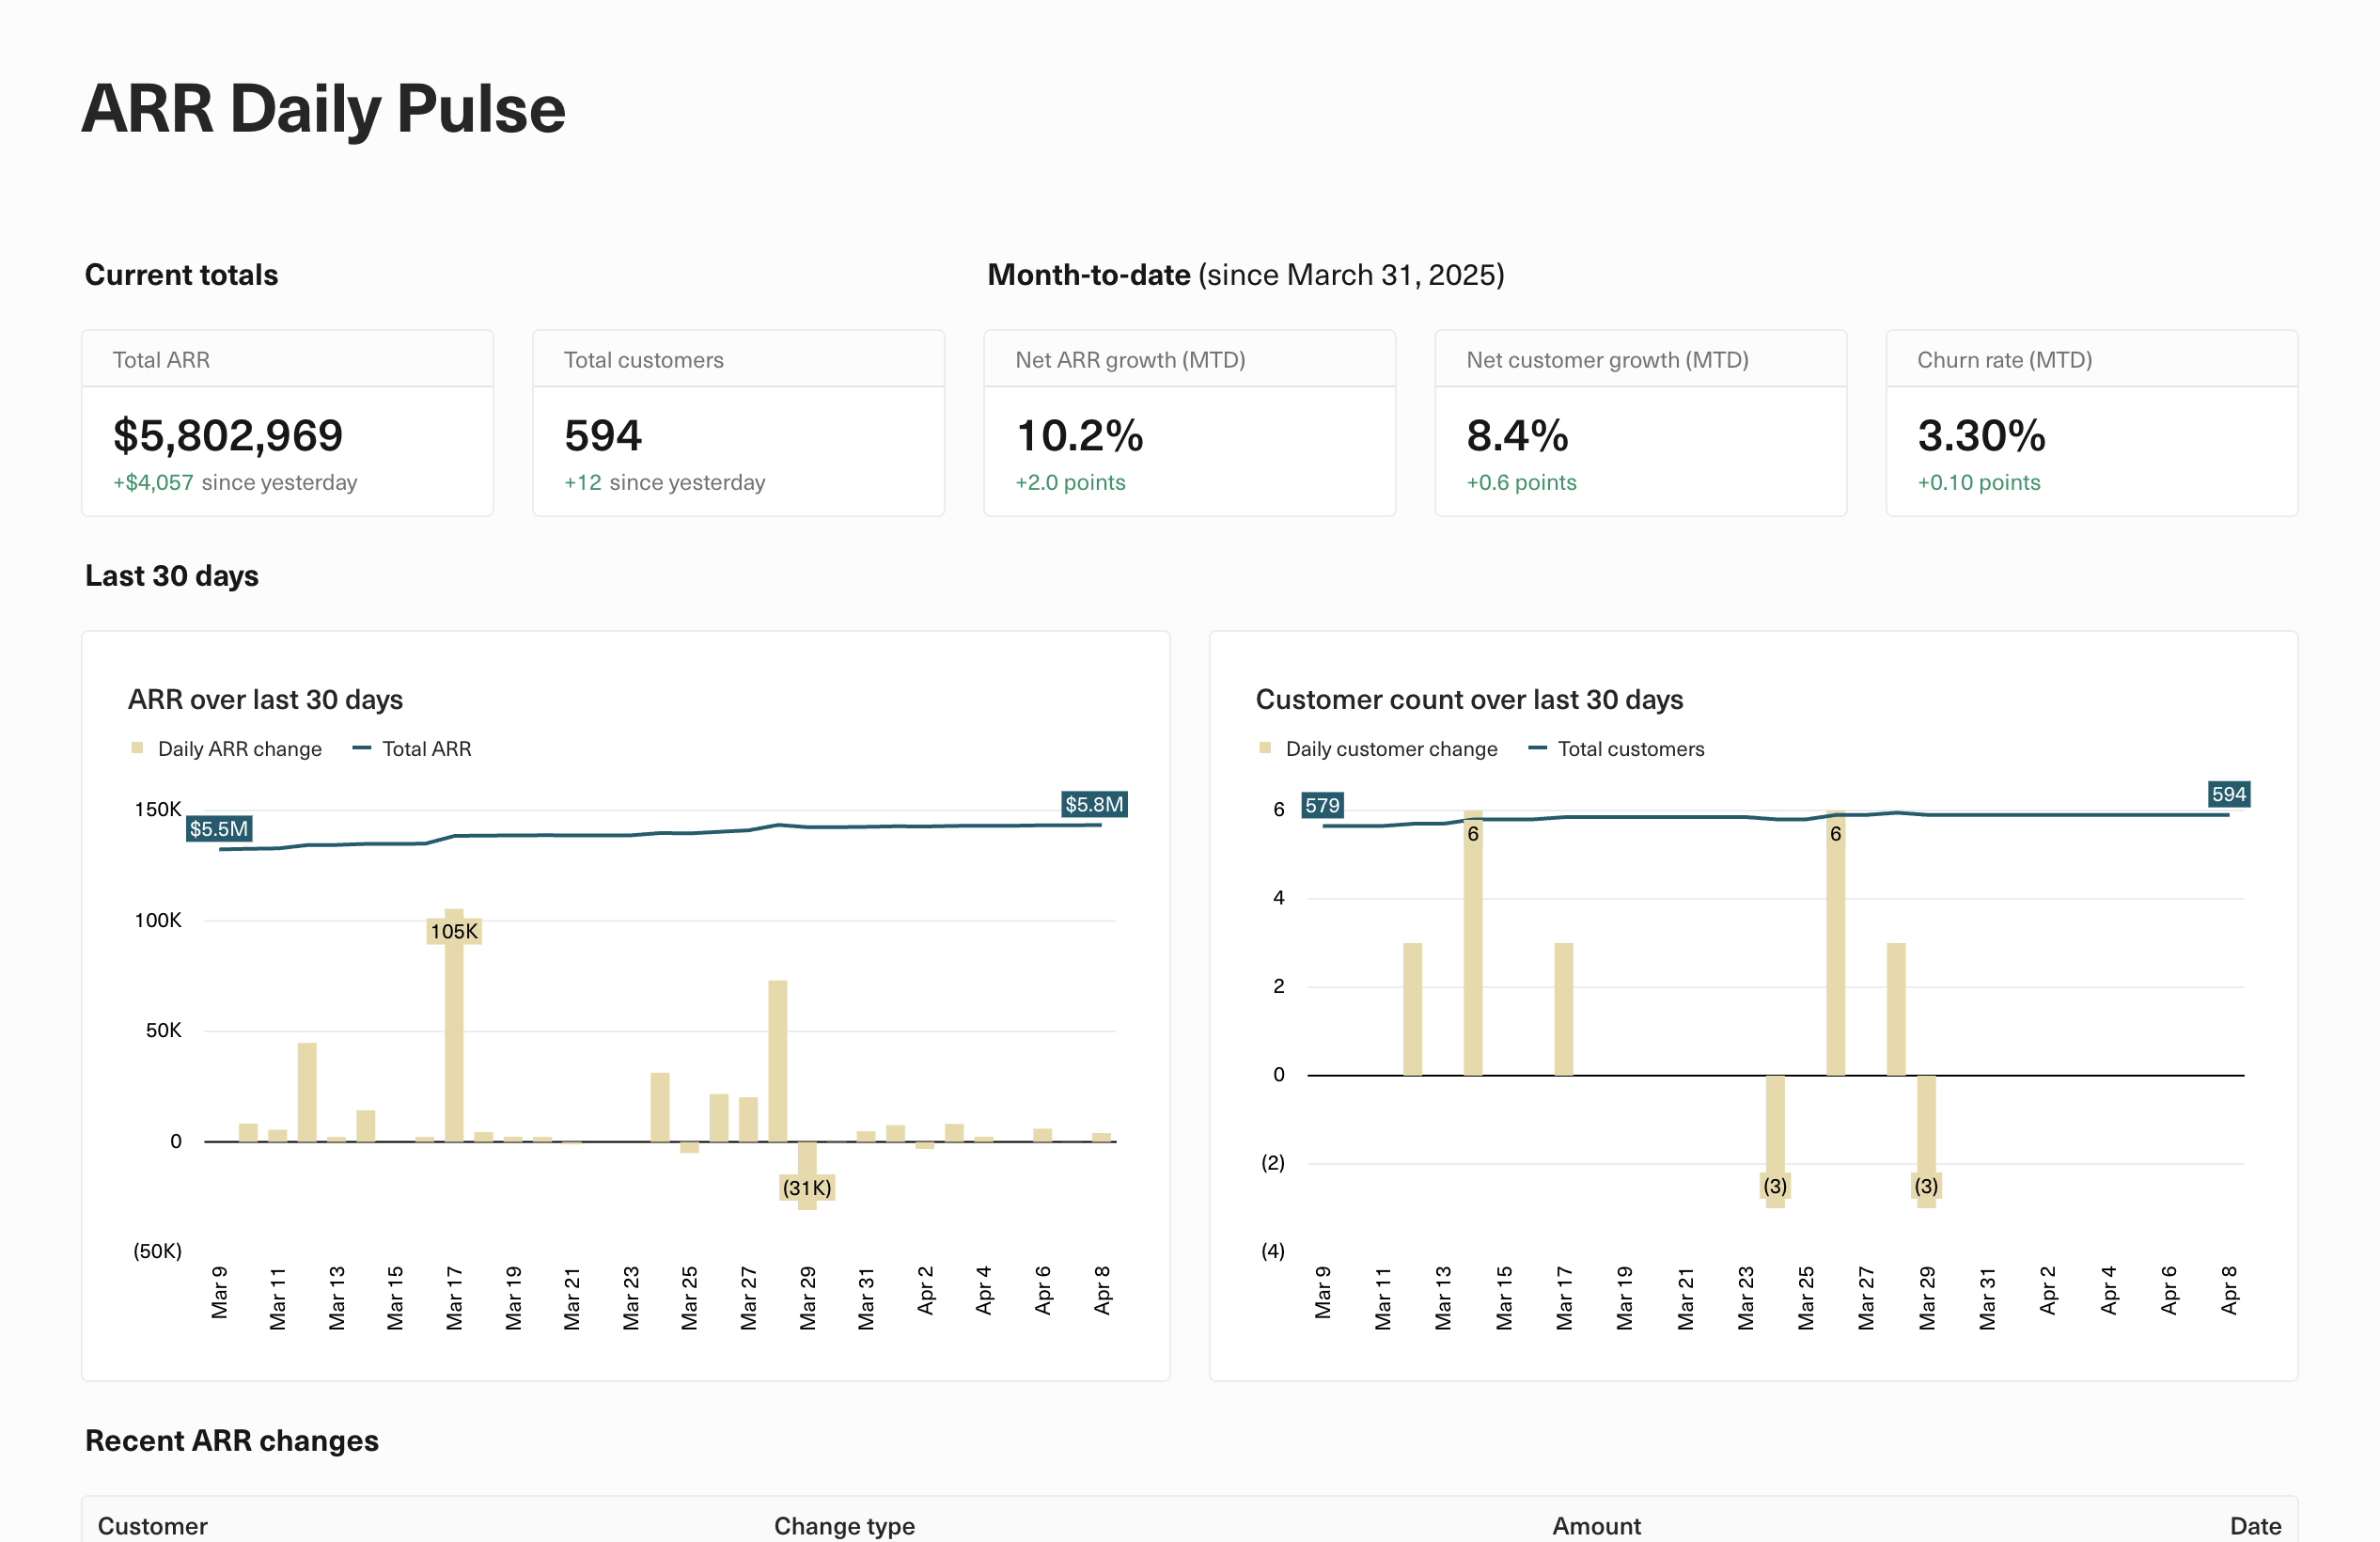The width and height of the screenshot is (2380, 1542).
Task: Sort table by Amount column header
Action: [x=1595, y=1525]
